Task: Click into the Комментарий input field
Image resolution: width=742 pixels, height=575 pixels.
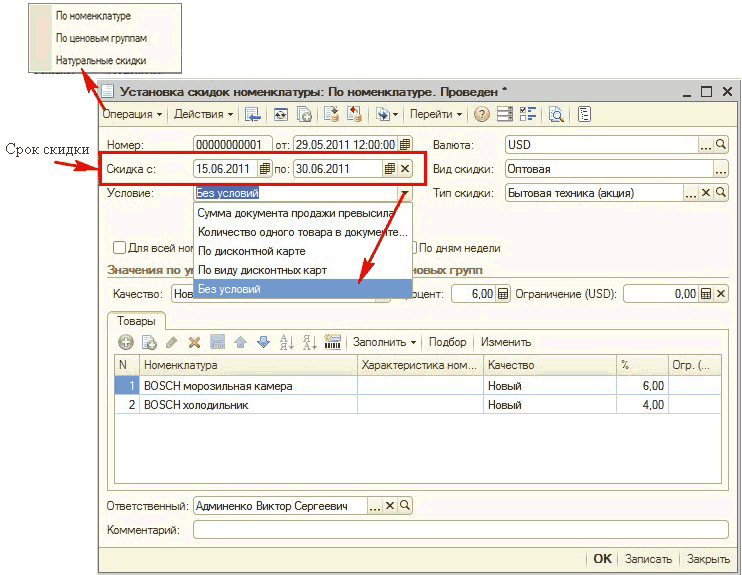Action: click(460, 530)
